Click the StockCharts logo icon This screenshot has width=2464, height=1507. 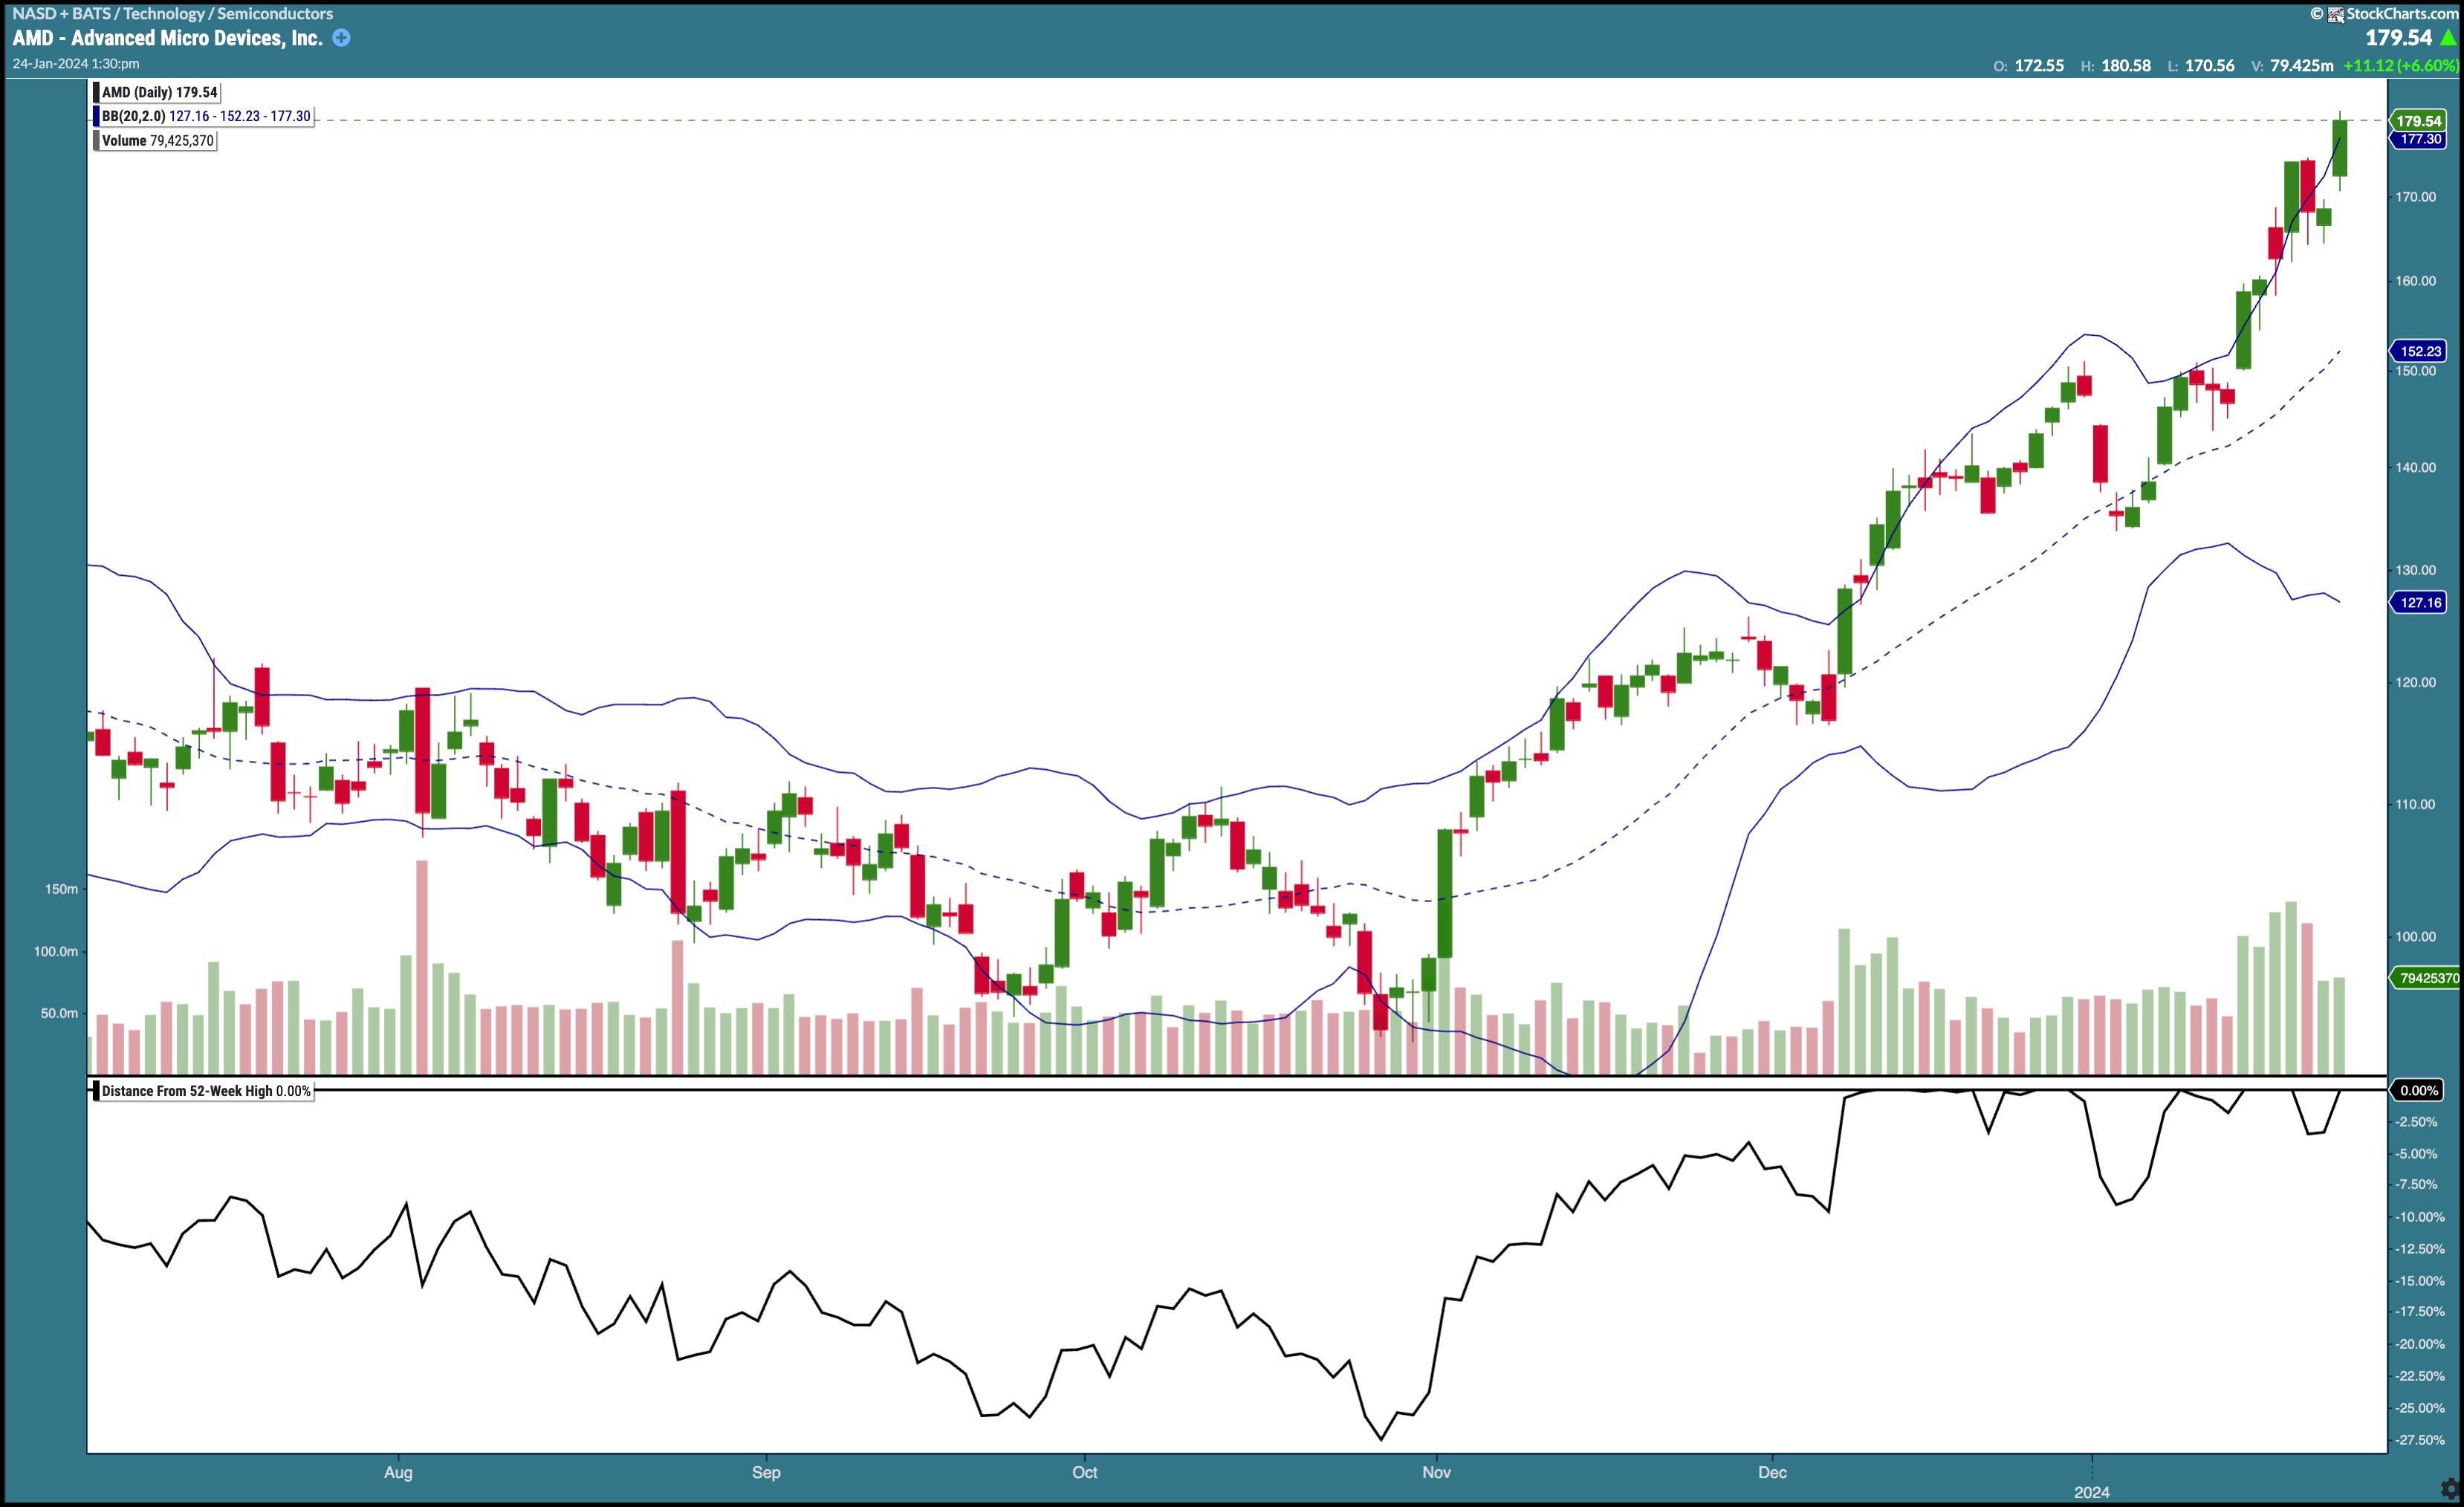point(2336,14)
